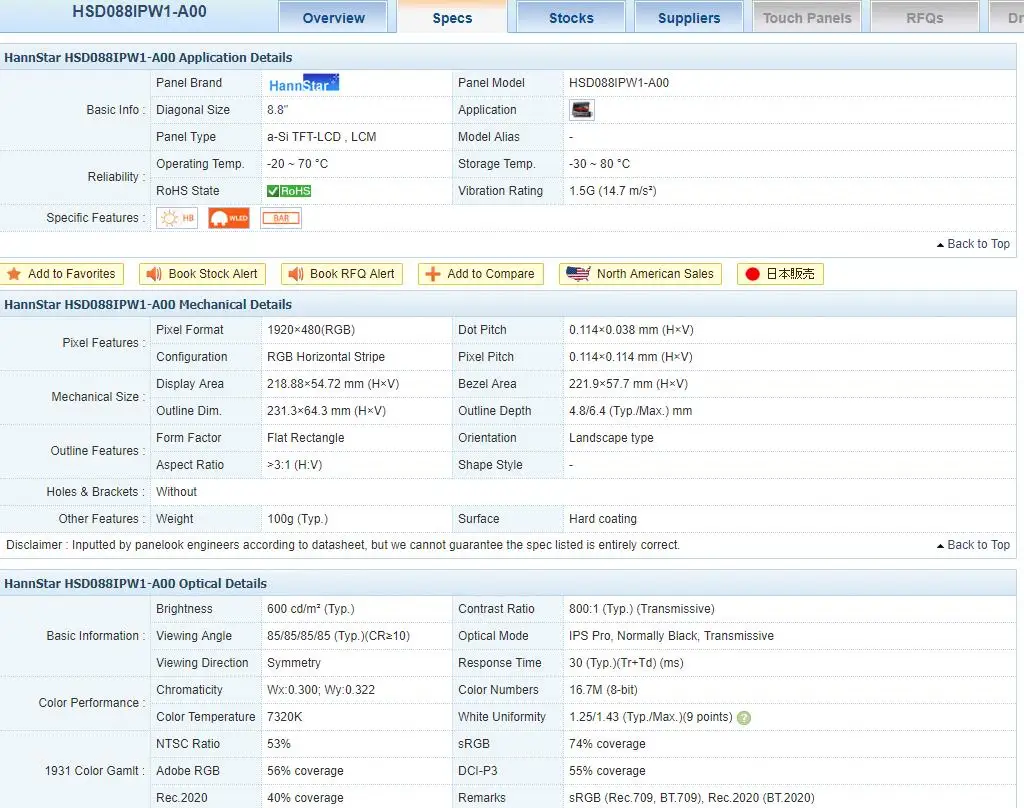Viewport: 1024px width, 808px height.
Task: Click the 8.8" diagonal size value
Action: pyautogui.click(x=278, y=110)
